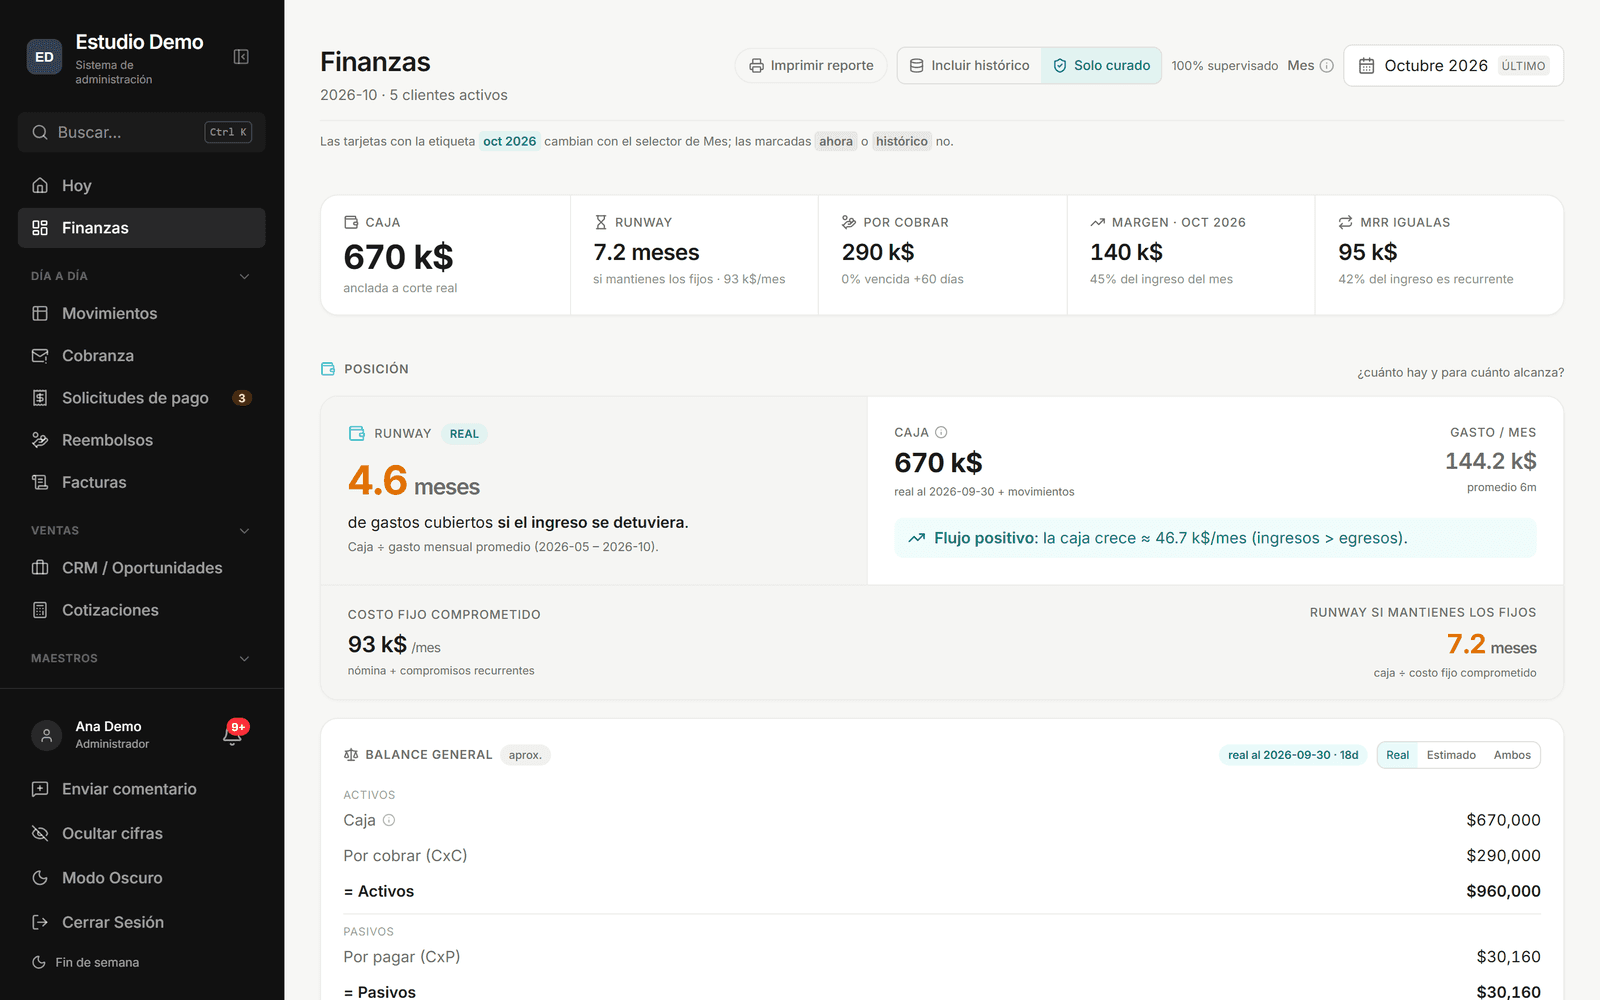The image size is (1600, 1000).
Task: Click the balance scale icon
Action: tap(351, 755)
